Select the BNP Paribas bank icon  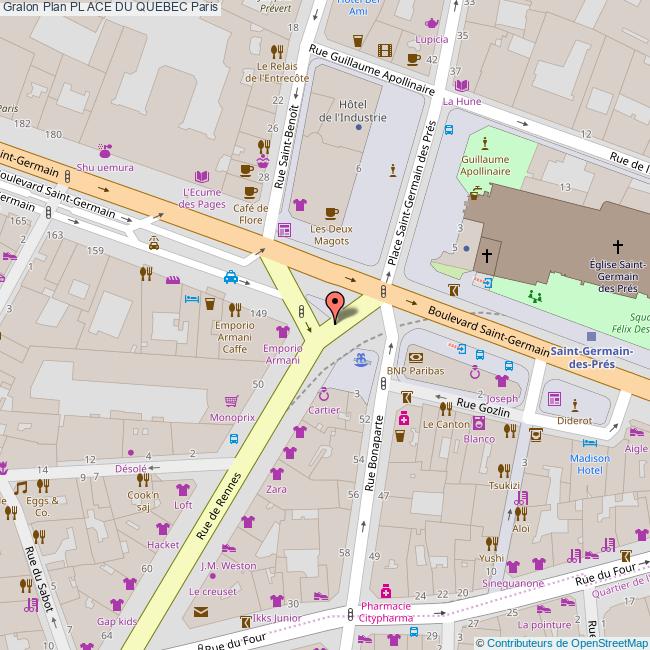(415, 356)
